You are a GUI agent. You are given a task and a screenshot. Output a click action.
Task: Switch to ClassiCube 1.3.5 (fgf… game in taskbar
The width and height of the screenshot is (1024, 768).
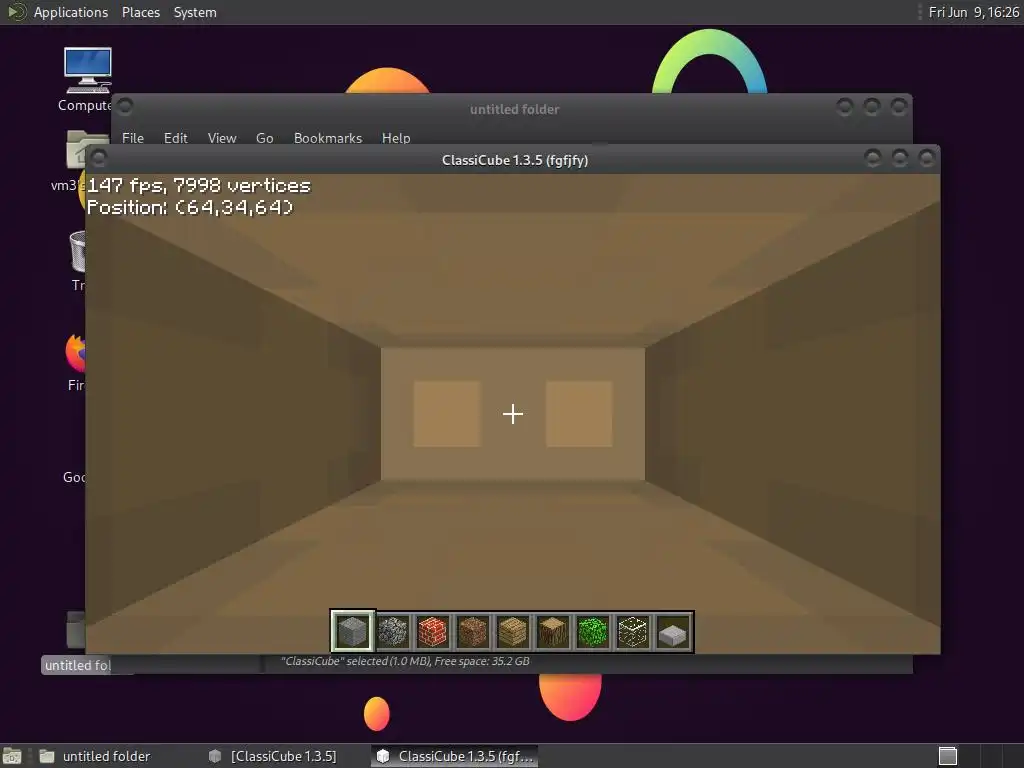(455, 756)
